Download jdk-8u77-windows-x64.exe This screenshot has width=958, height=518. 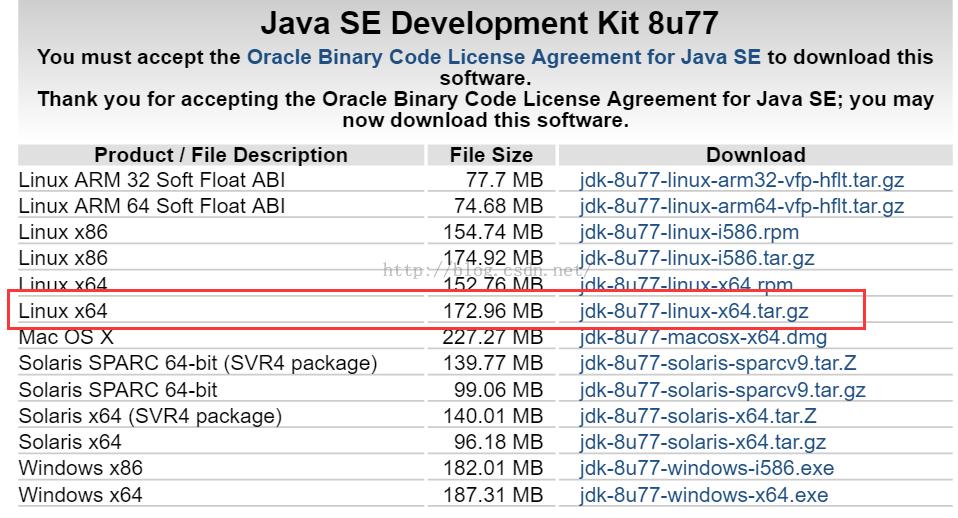(704, 495)
